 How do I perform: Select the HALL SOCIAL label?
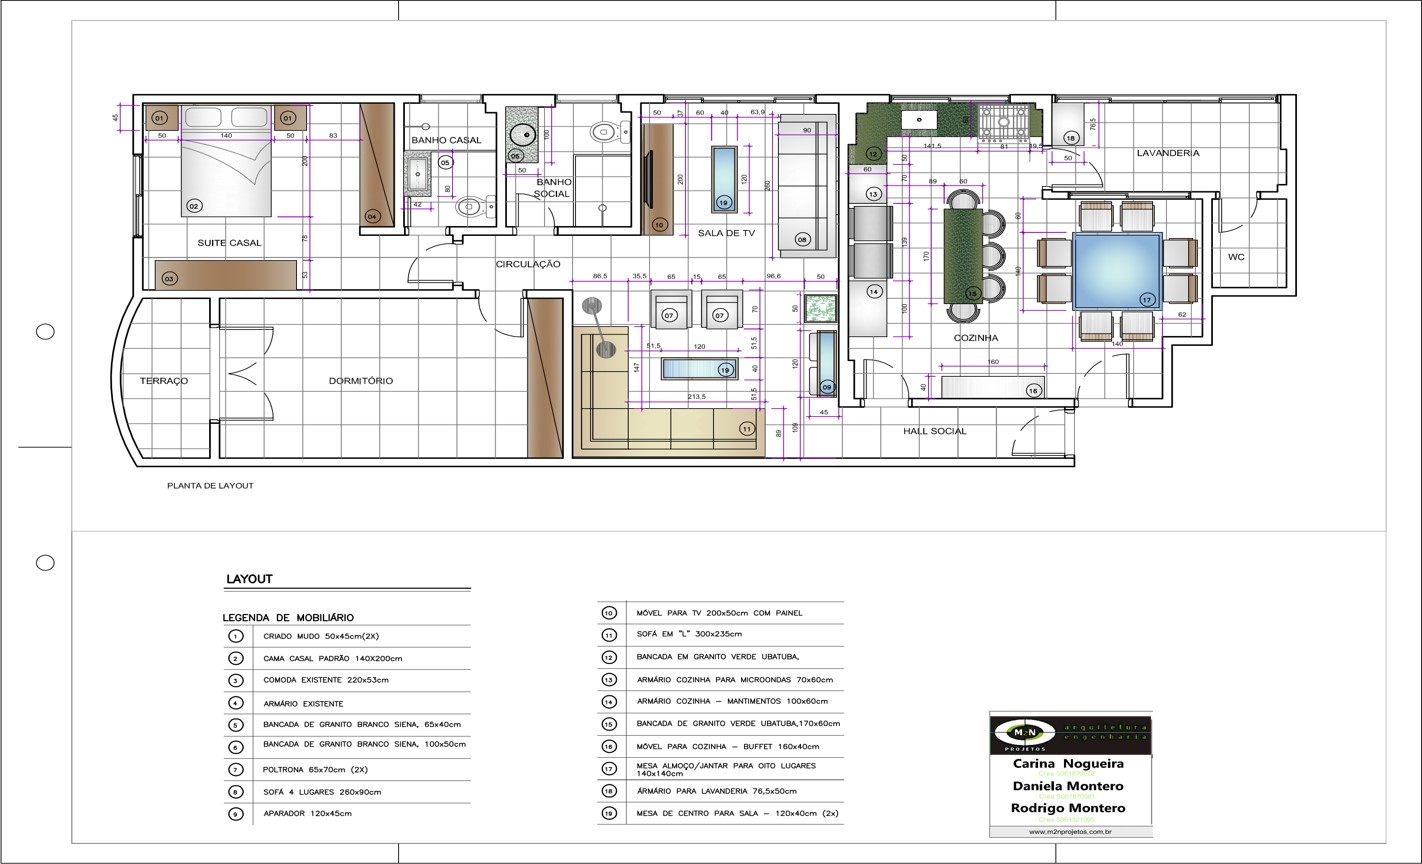tap(935, 432)
